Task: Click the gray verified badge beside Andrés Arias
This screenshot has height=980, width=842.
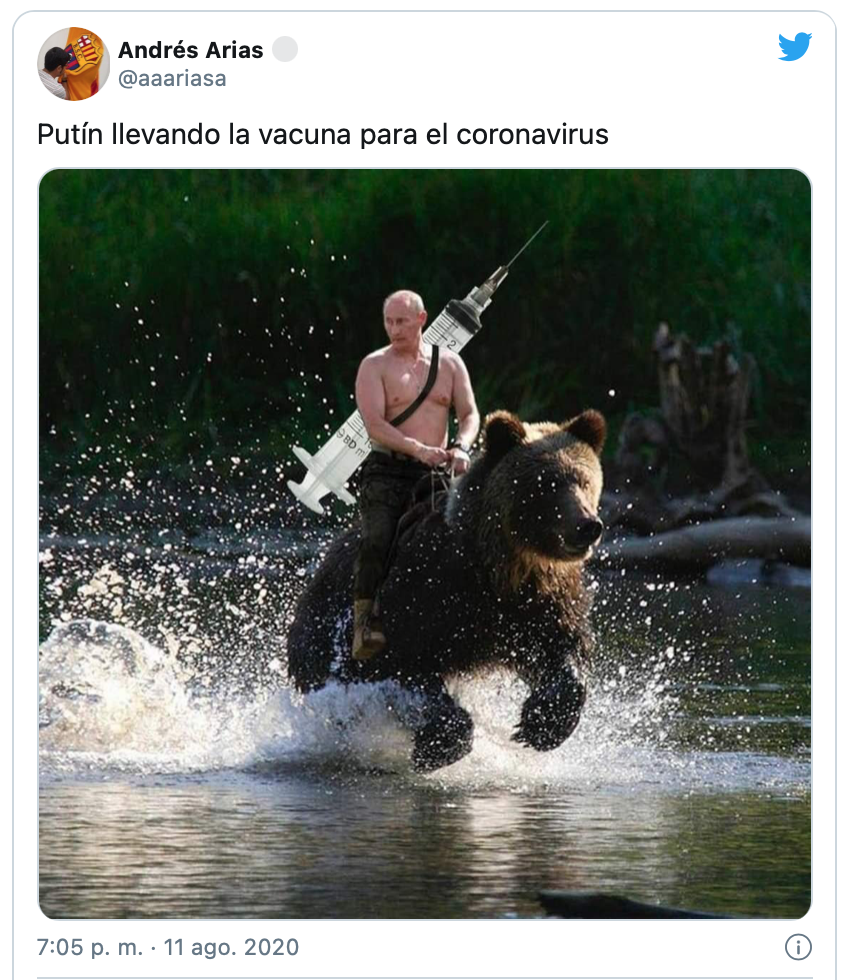Action: 285,49
